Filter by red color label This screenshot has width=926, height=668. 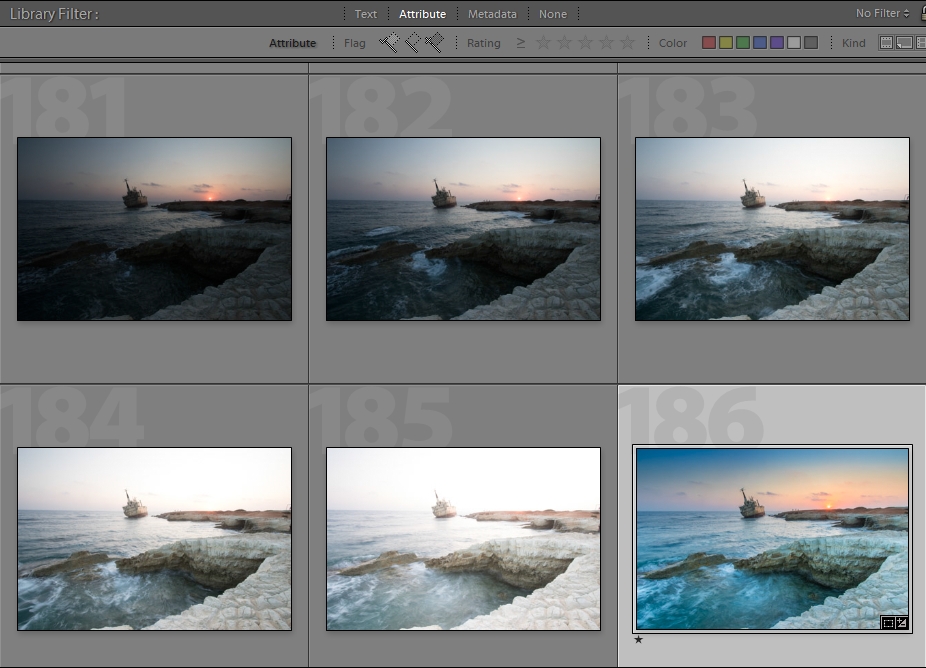pyautogui.click(x=709, y=43)
